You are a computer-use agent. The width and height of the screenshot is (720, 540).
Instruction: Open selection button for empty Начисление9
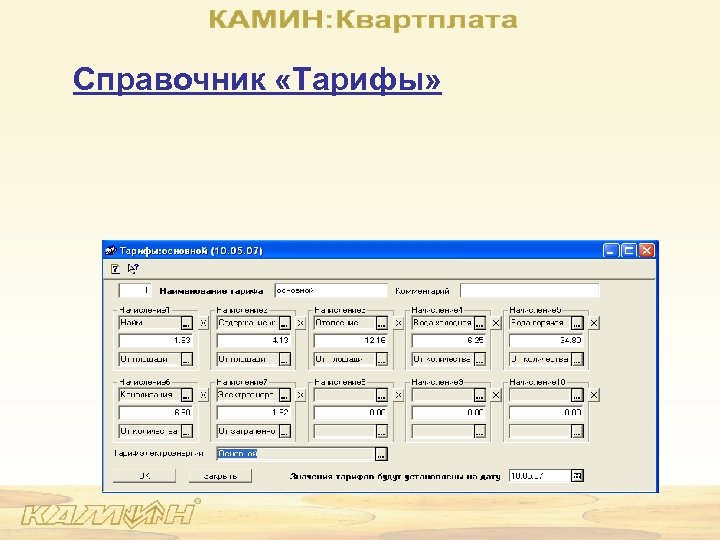[x=479, y=395]
